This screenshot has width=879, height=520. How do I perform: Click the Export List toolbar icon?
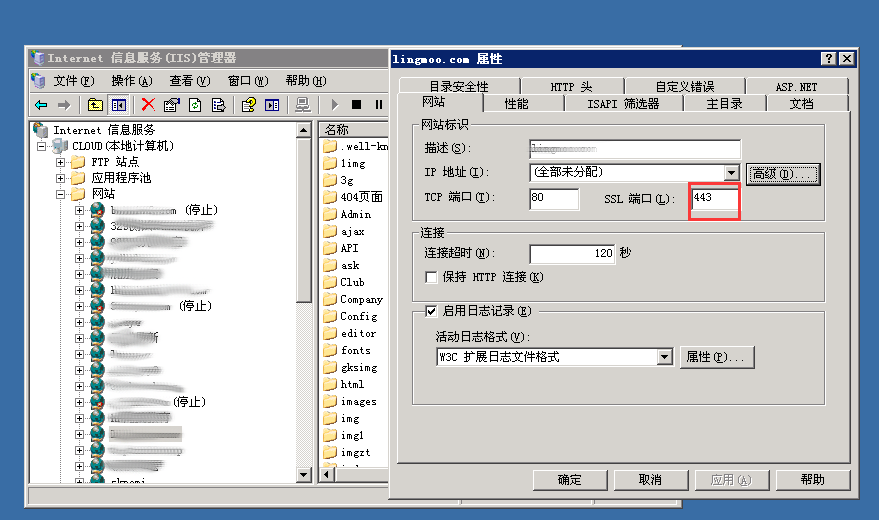click(x=218, y=104)
